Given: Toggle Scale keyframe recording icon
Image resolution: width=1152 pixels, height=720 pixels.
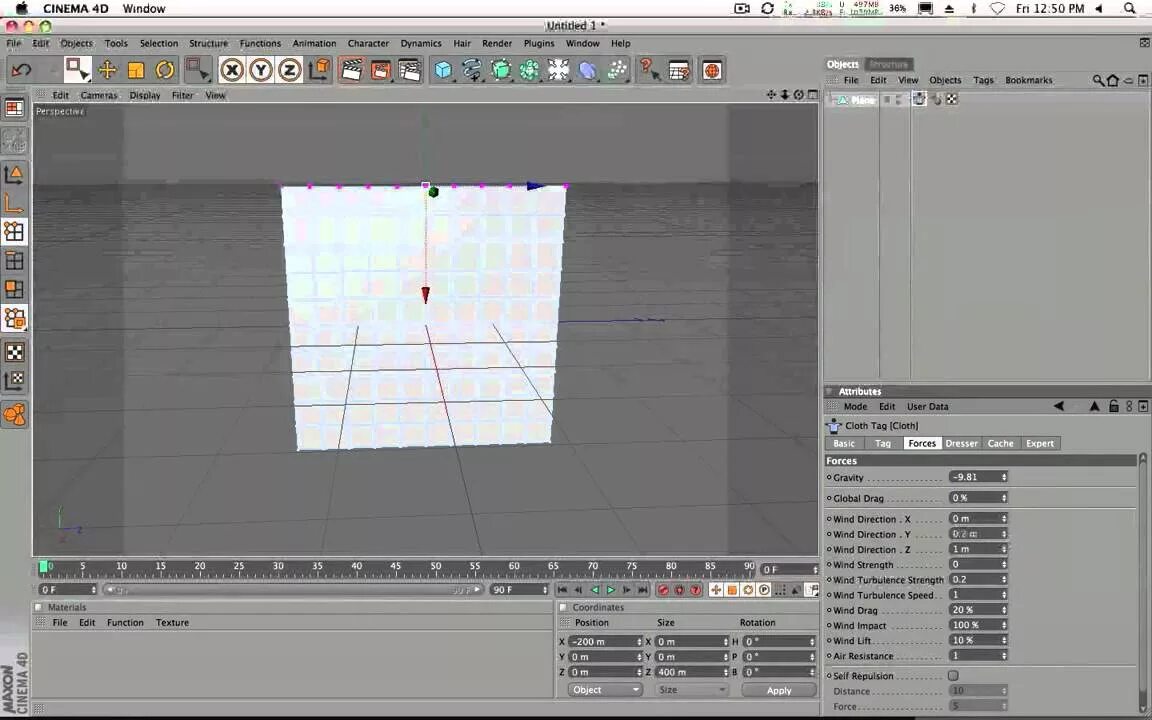Looking at the screenshot, I should (x=732, y=589).
